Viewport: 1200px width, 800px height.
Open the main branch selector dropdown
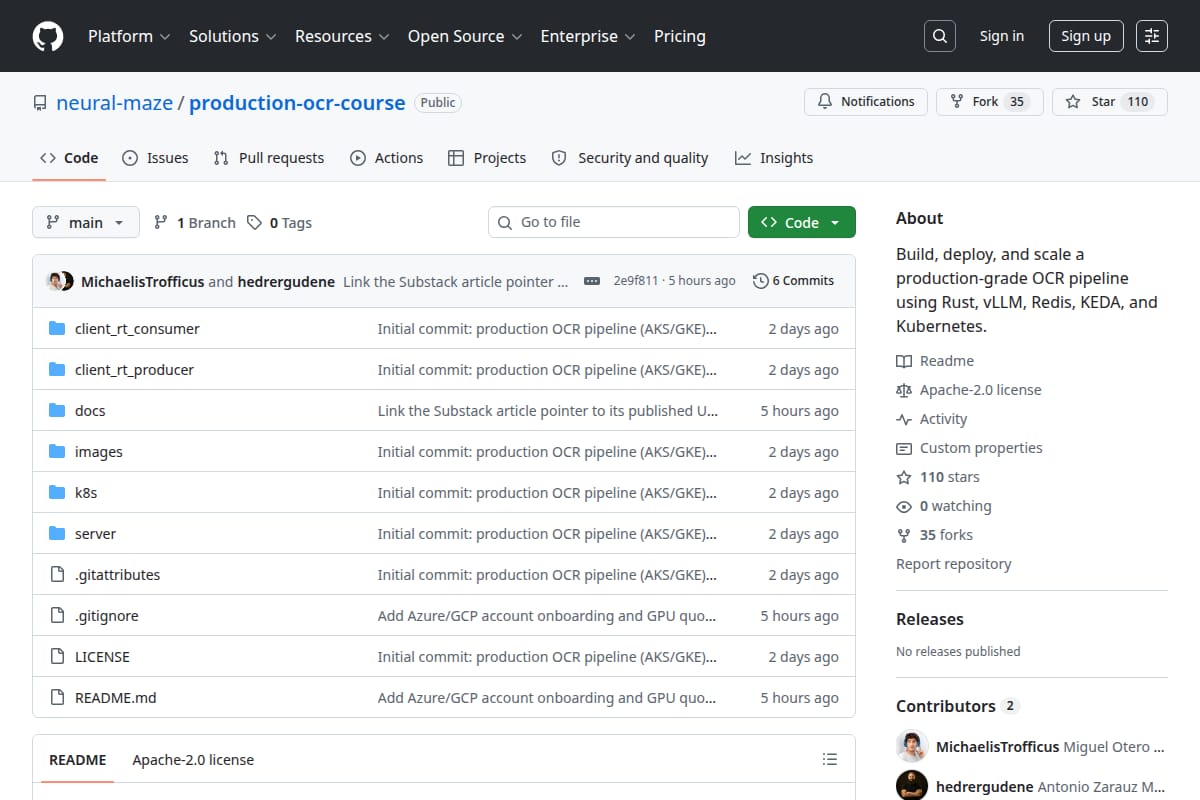point(85,222)
